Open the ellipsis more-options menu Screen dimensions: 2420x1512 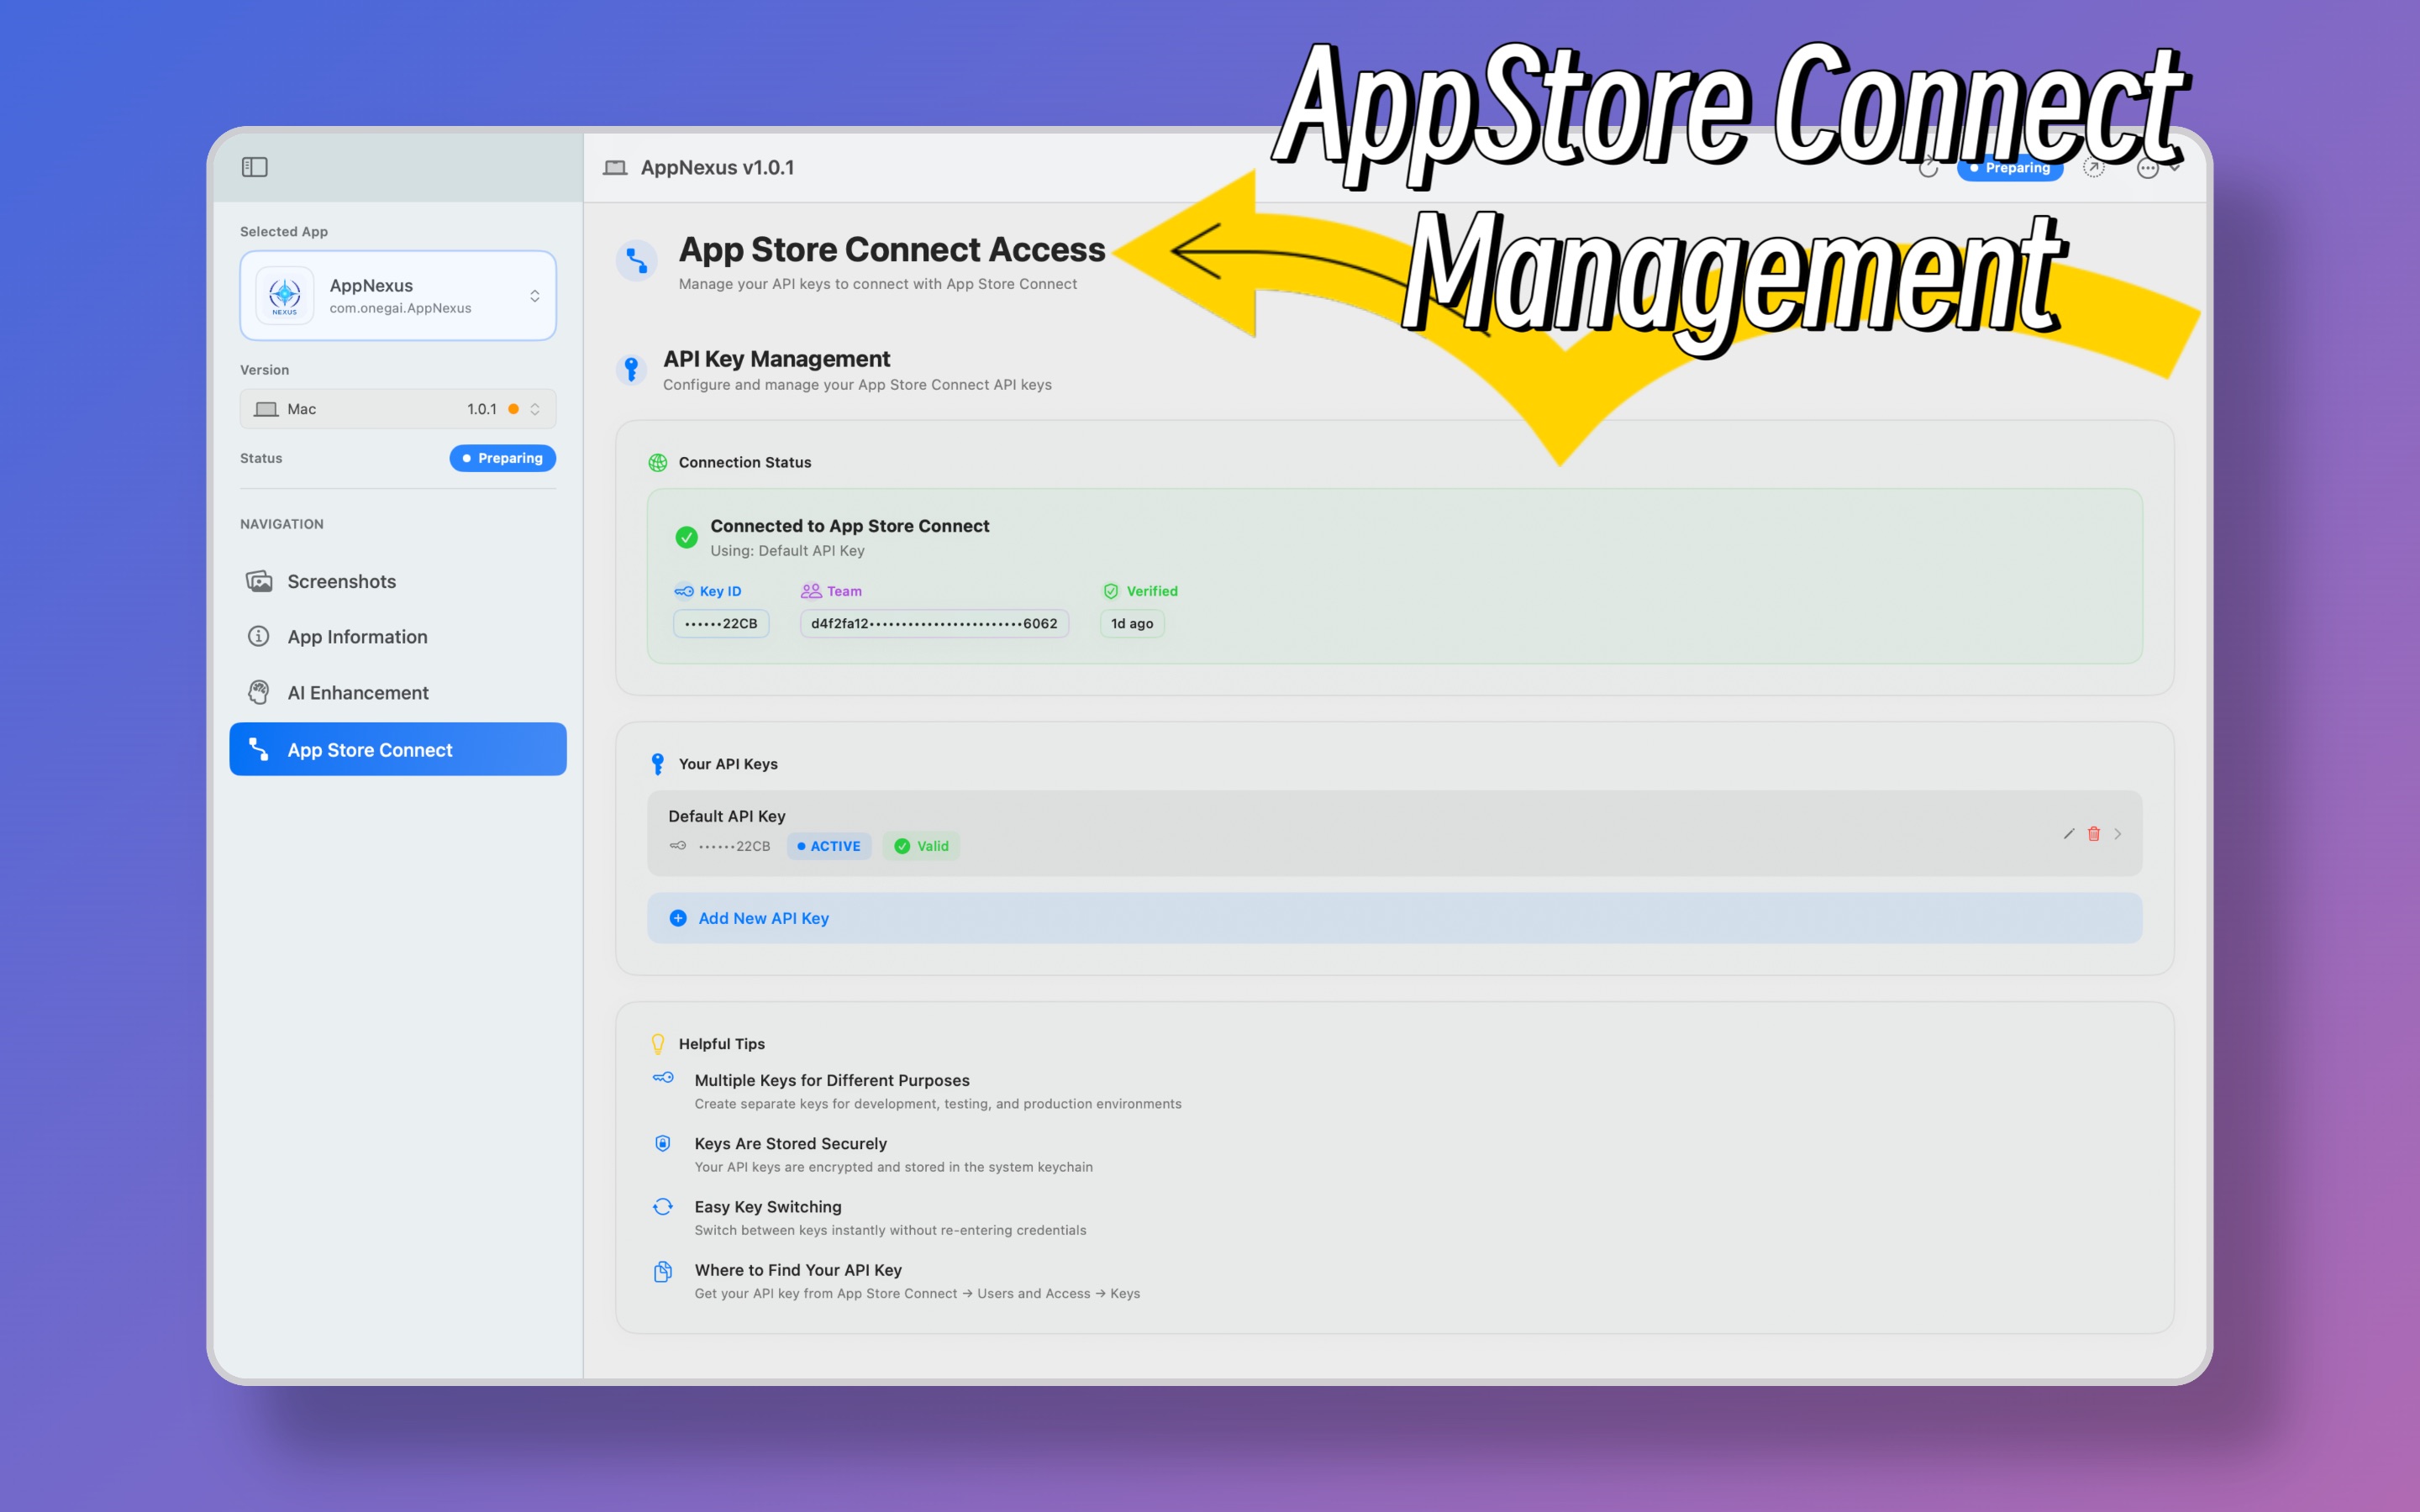[2147, 168]
